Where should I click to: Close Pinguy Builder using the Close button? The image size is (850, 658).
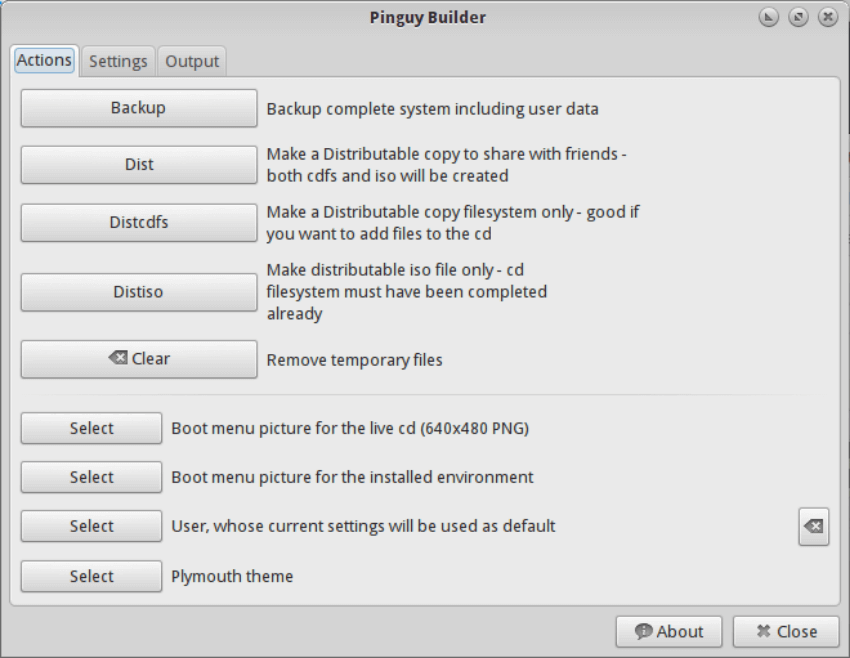tap(786, 631)
